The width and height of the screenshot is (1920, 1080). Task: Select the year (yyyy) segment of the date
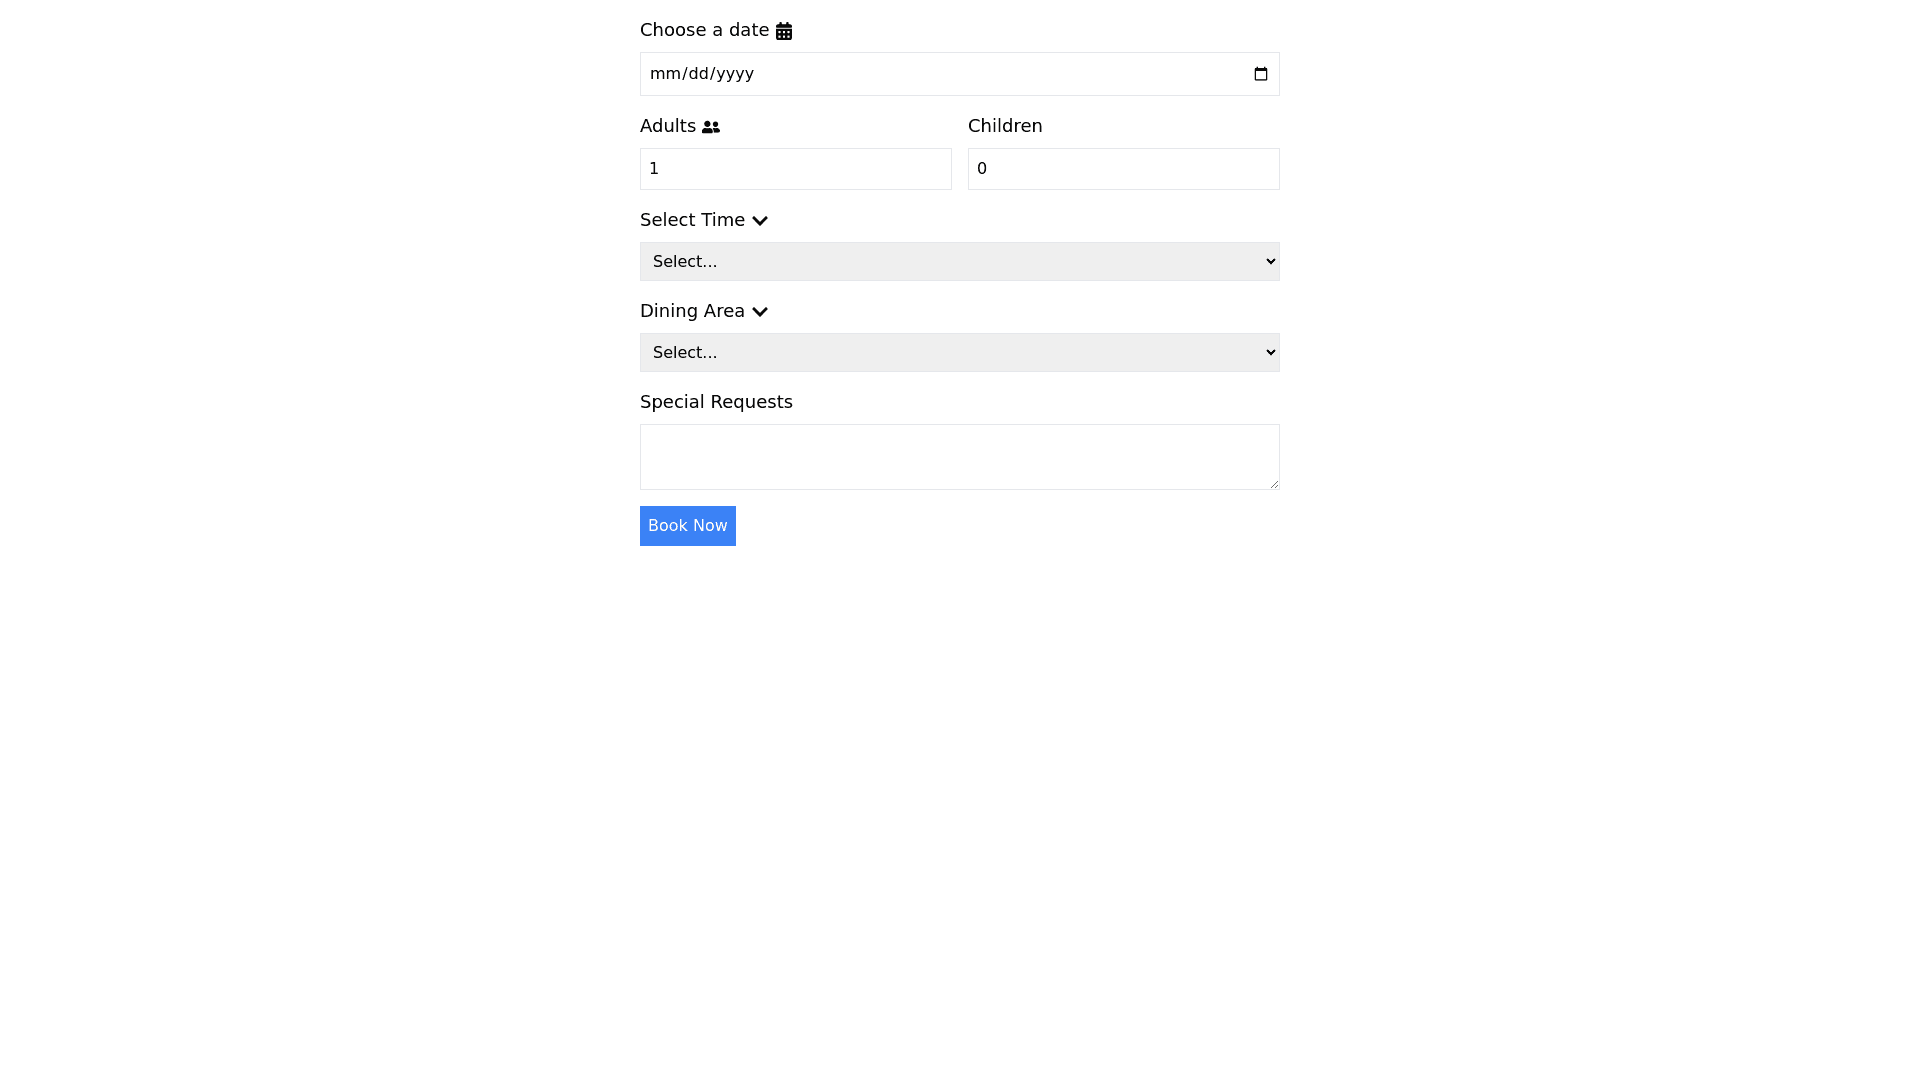tap(735, 74)
